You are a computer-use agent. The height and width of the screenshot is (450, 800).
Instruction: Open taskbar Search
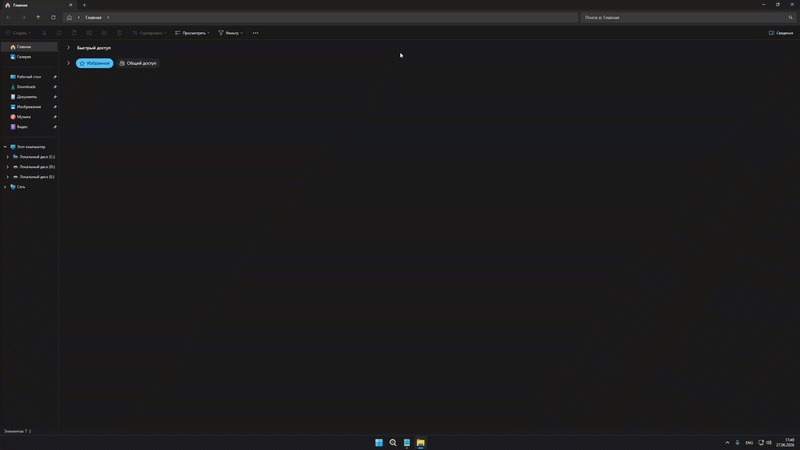393,442
